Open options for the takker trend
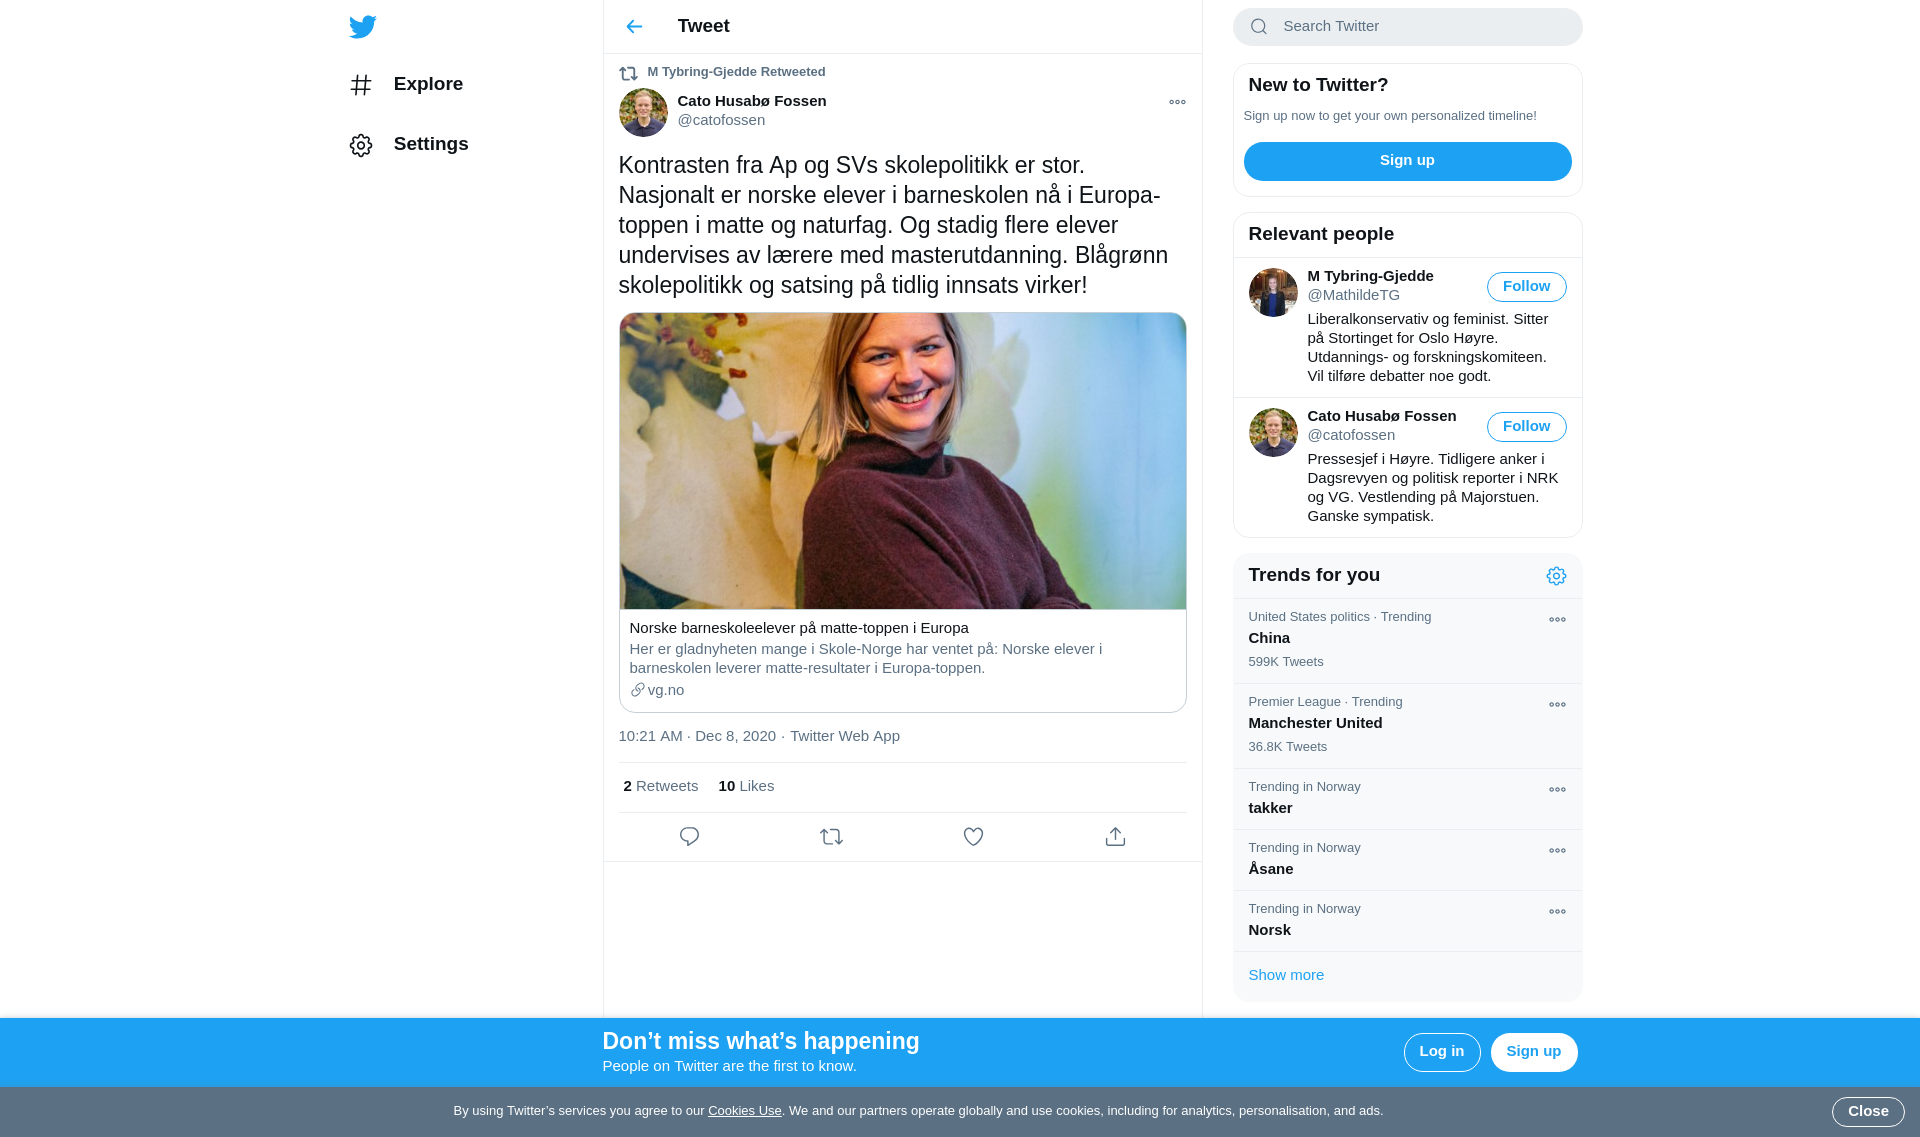This screenshot has height=1137, width=1920. click(1557, 790)
